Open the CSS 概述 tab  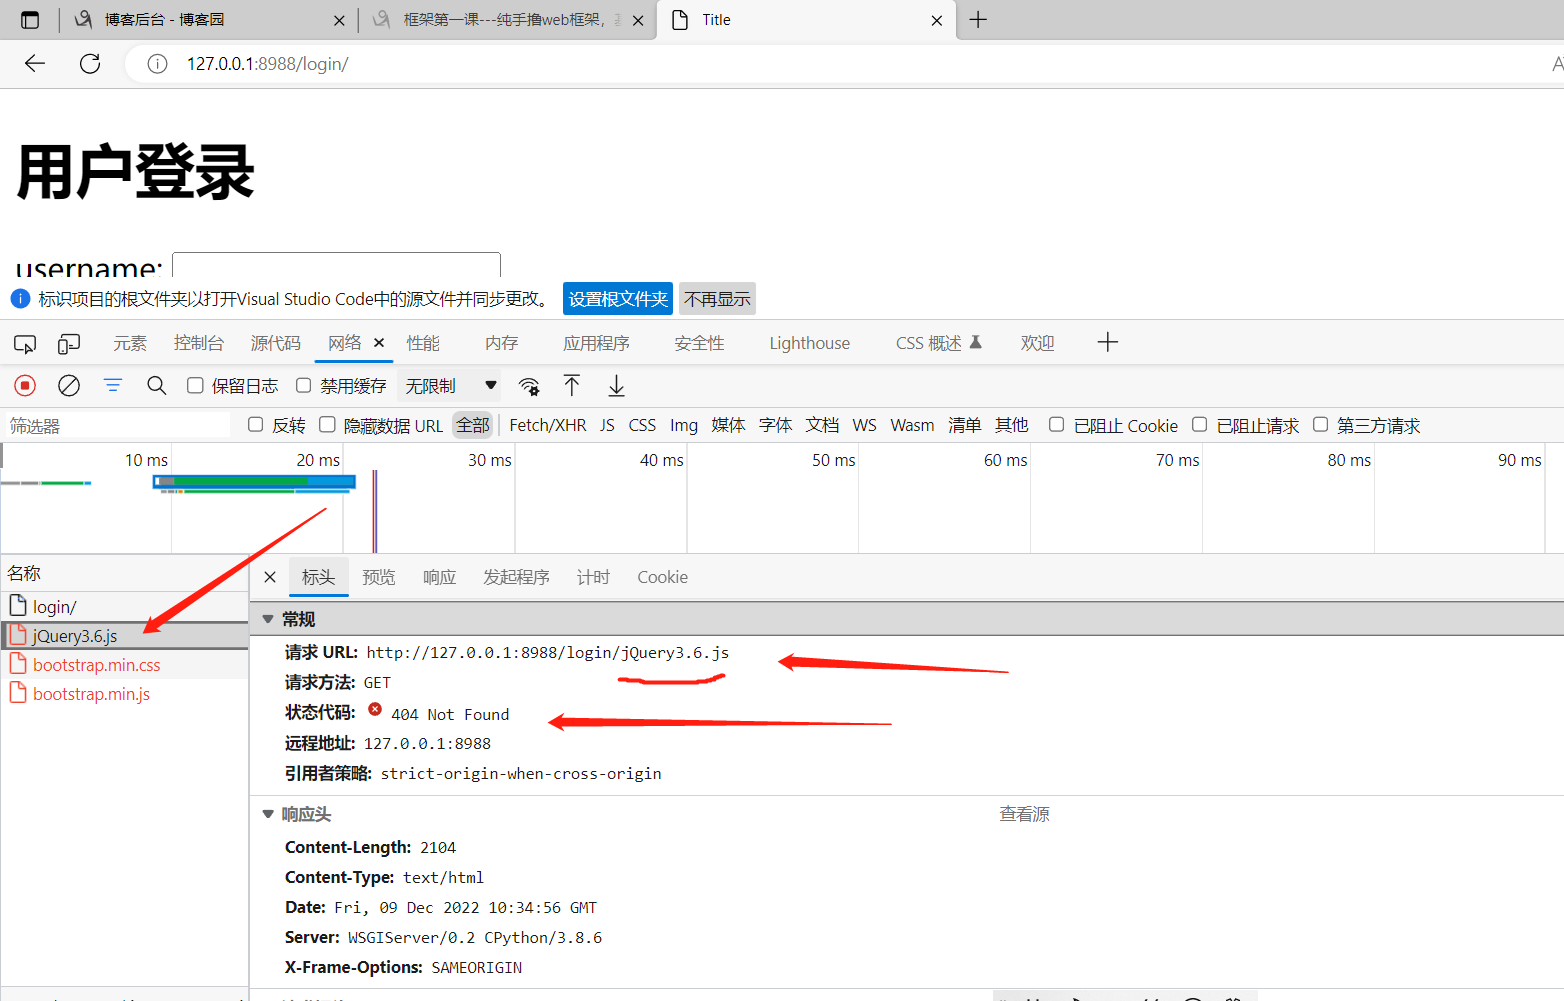(939, 344)
